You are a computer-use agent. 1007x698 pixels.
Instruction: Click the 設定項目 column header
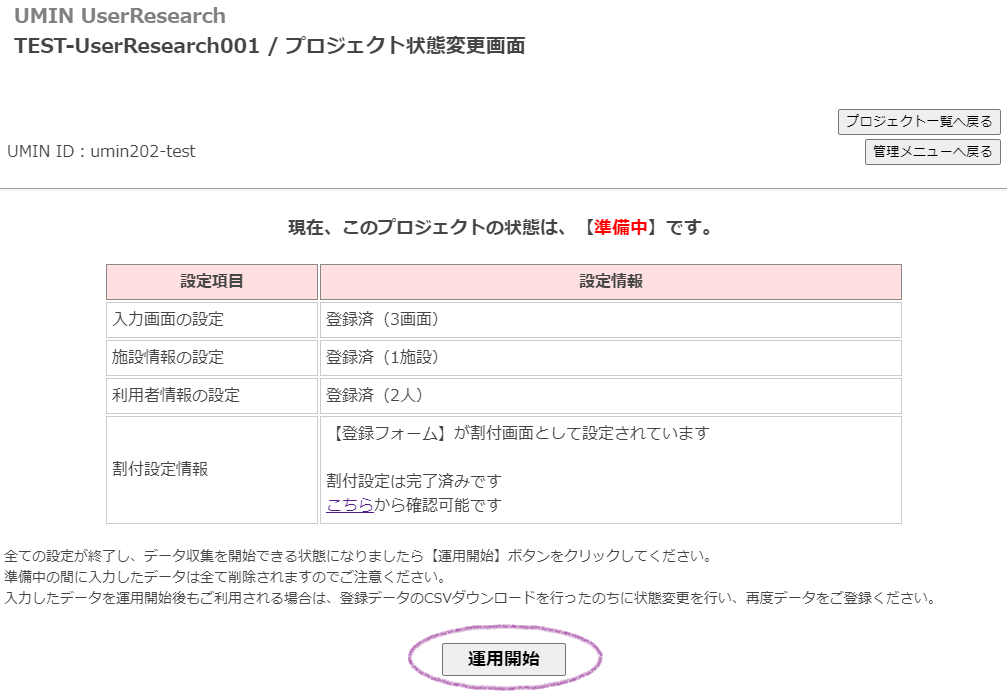[x=212, y=282]
